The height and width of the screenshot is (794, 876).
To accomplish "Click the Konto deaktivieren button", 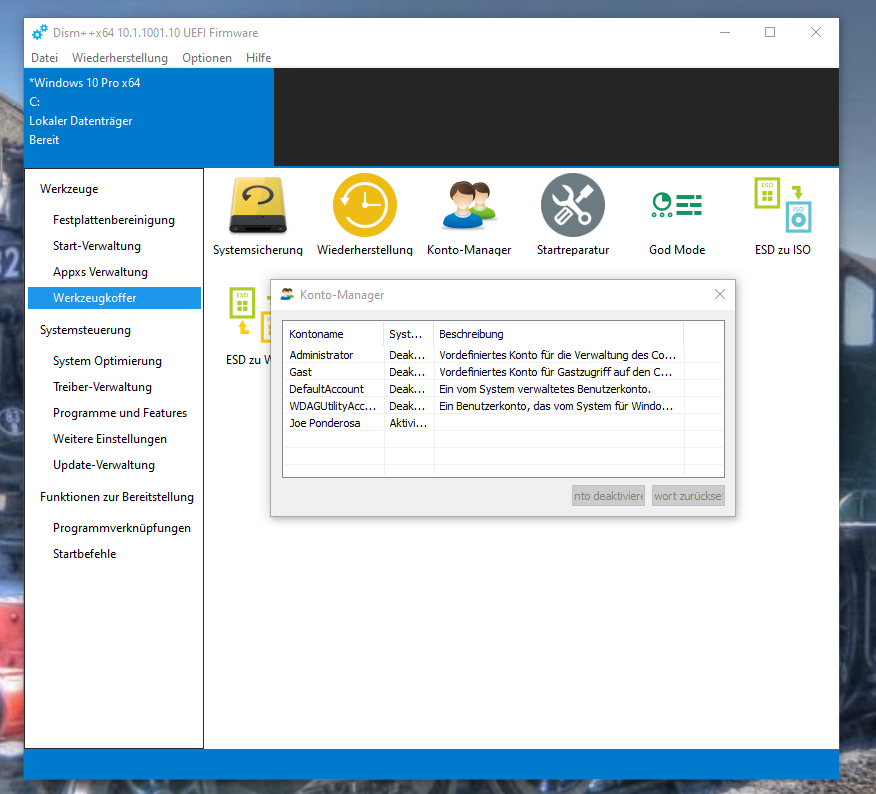I will click(x=608, y=496).
